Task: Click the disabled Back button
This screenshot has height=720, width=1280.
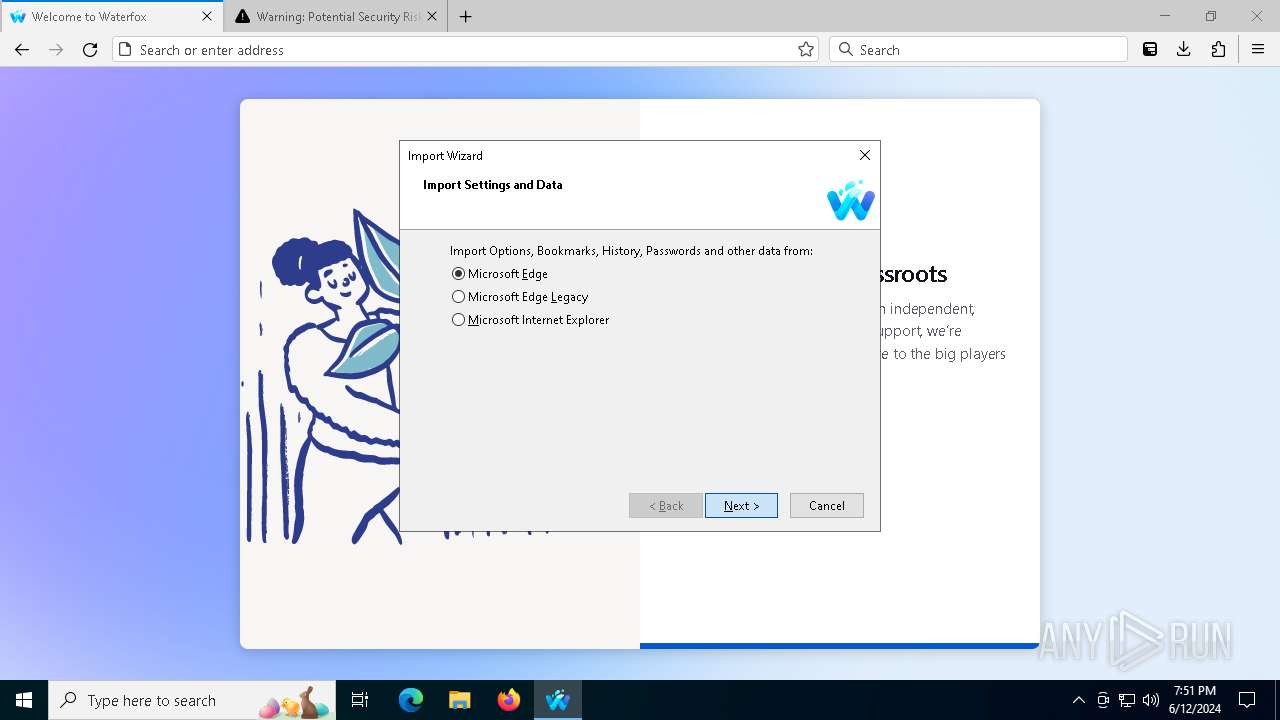Action: click(666, 506)
